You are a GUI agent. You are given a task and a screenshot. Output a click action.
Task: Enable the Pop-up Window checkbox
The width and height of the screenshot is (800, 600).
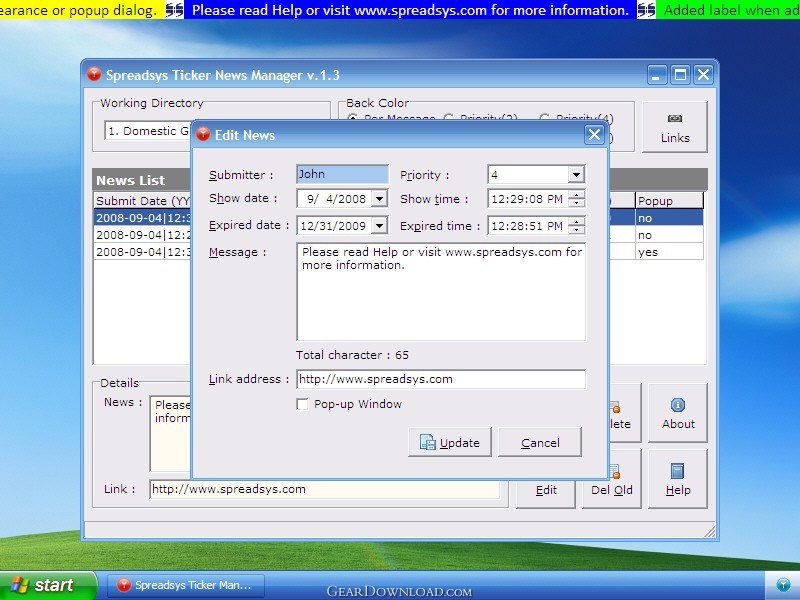[302, 405]
